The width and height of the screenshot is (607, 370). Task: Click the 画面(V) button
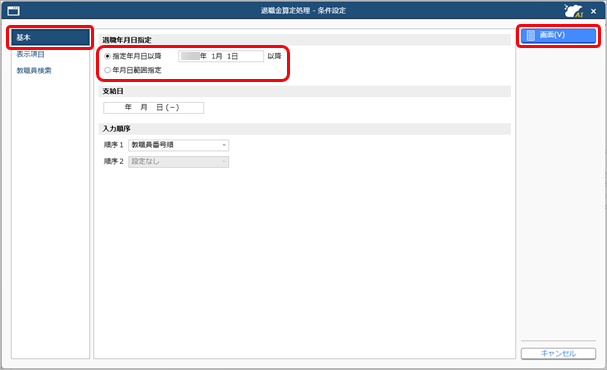[558, 36]
